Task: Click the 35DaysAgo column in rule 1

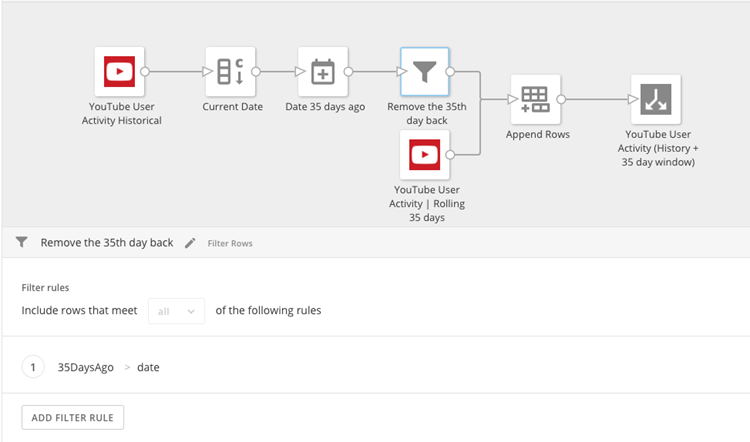Action: point(86,367)
